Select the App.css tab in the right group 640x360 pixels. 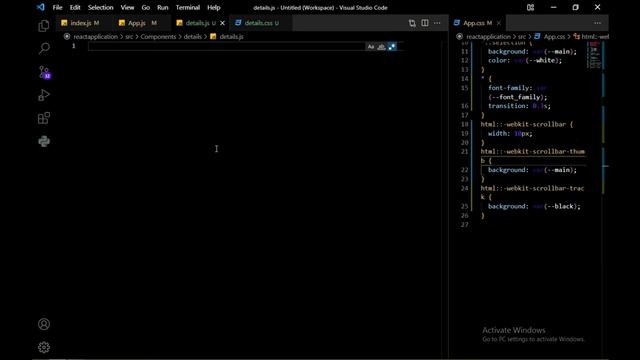point(477,23)
